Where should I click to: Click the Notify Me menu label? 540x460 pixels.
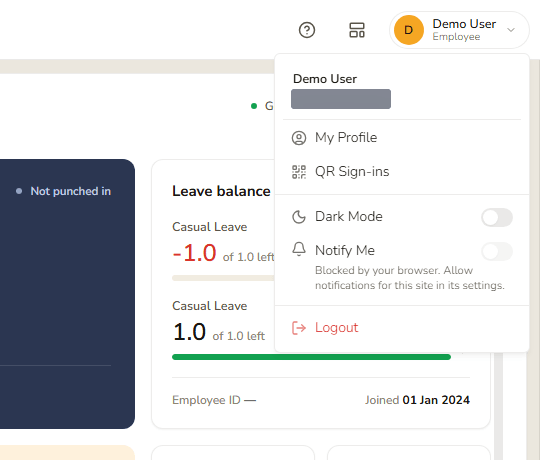click(x=345, y=250)
